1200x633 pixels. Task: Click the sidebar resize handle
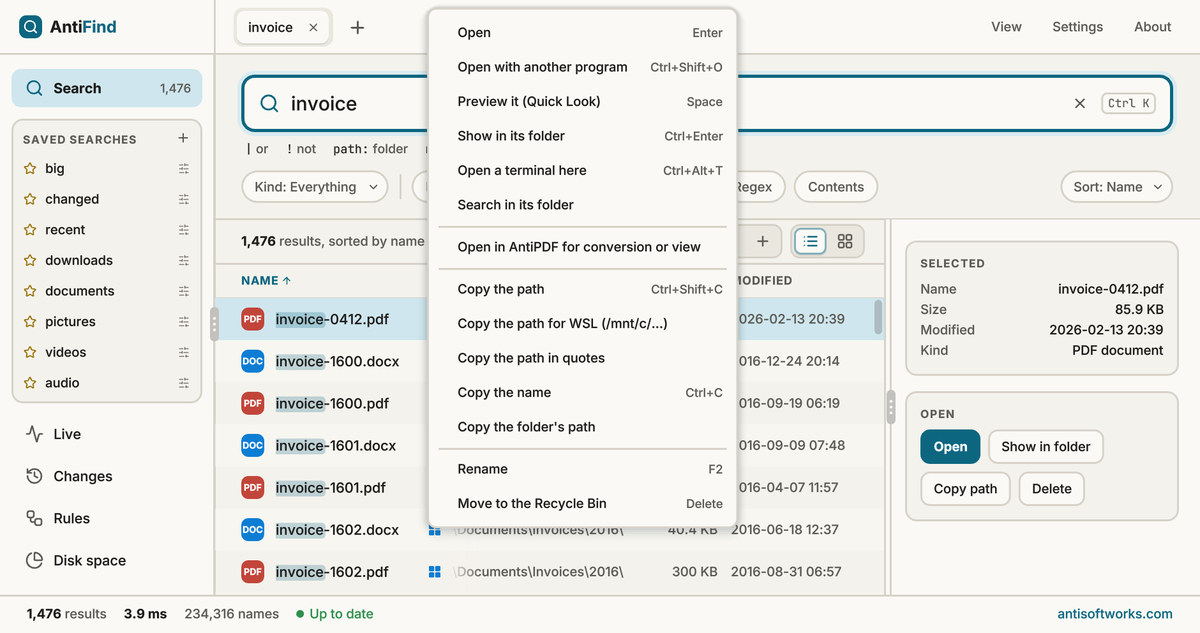(214, 324)
